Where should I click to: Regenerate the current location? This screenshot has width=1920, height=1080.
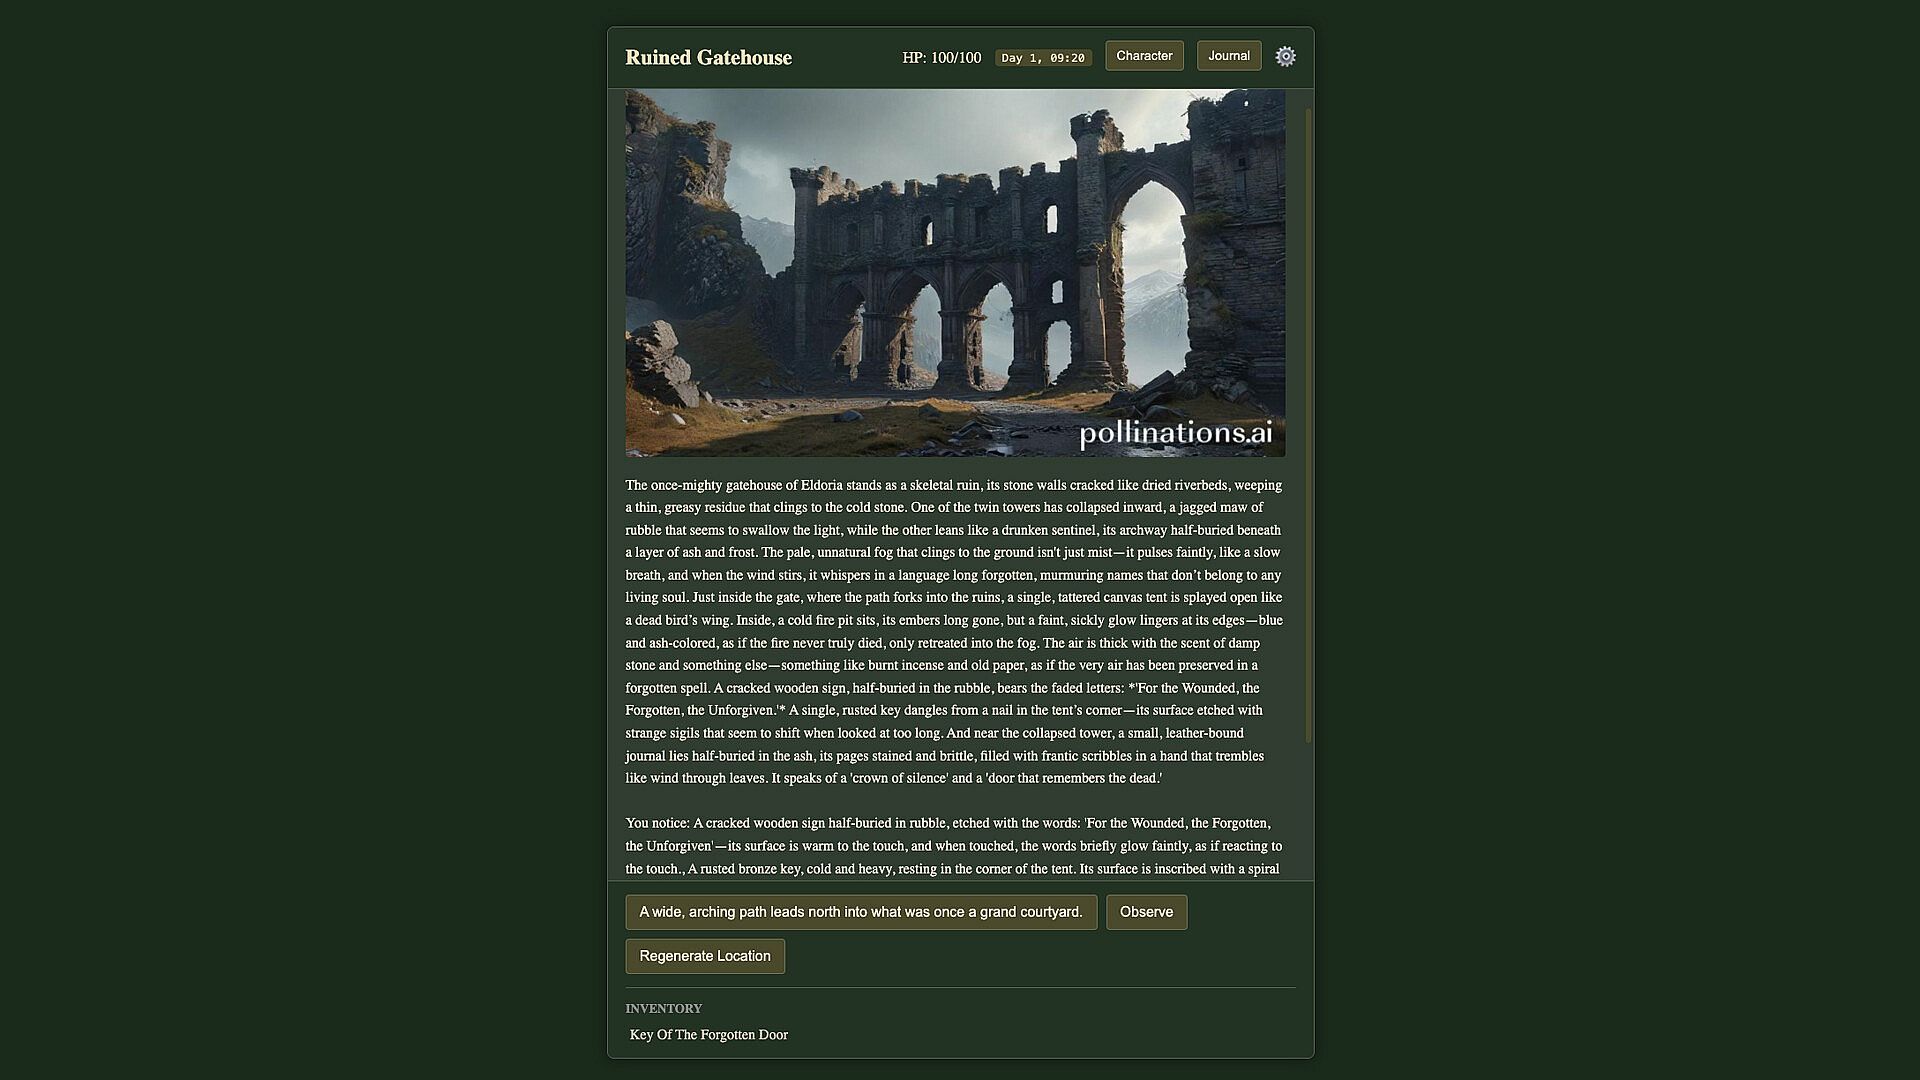tap(705, 956)
